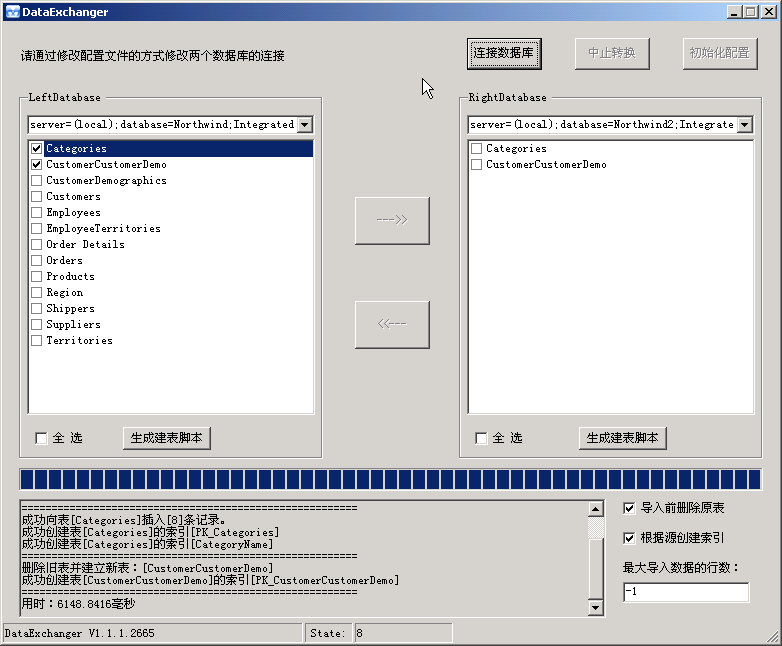The image size is (782, 646).
Task: Uncheck the Categories checkbox in LeftDatabase
Action: coord(36,149)
